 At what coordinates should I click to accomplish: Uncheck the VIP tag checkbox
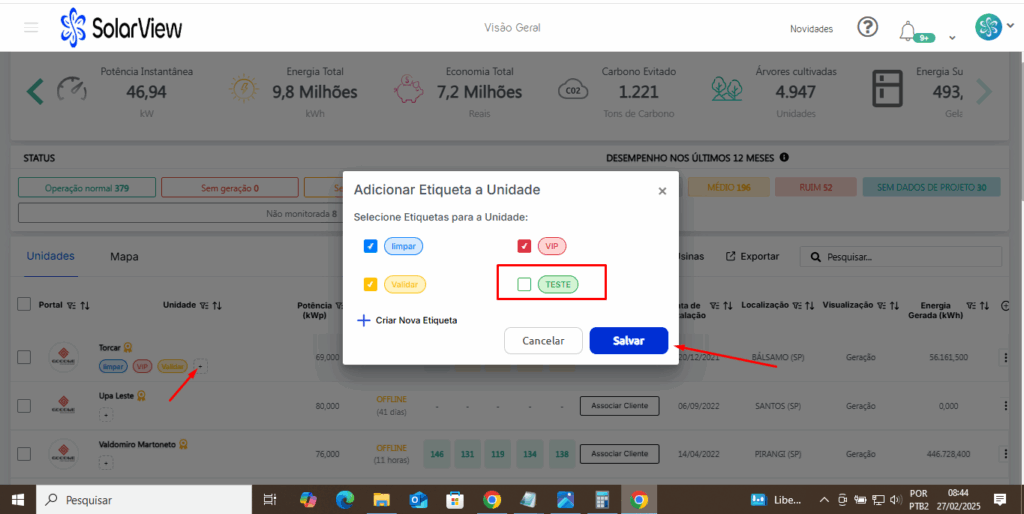click(x=524, y=246)
